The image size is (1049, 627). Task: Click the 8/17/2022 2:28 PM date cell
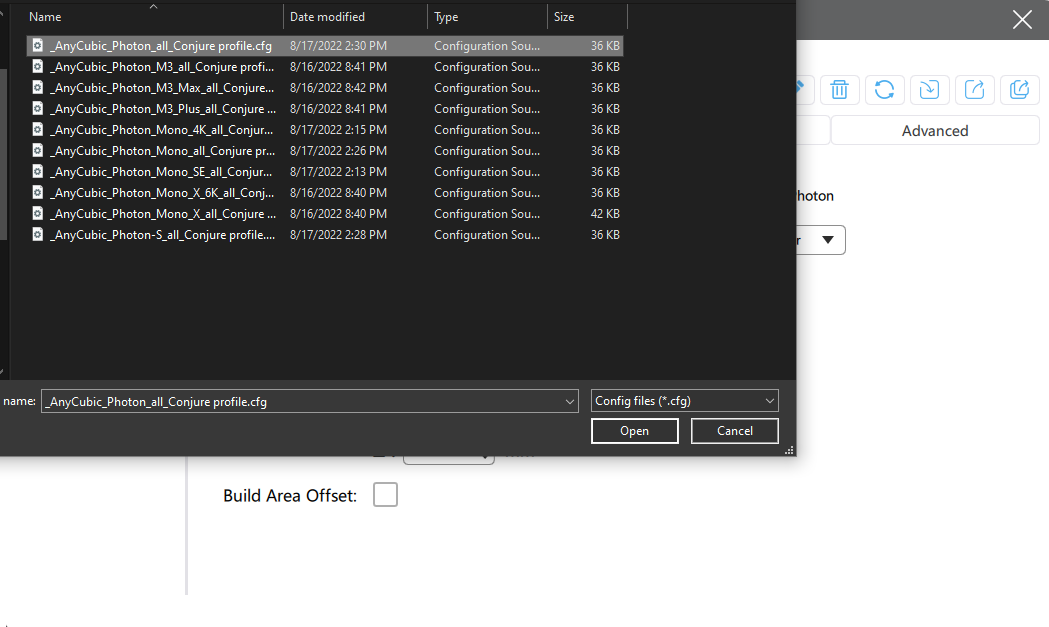[338, 234]
